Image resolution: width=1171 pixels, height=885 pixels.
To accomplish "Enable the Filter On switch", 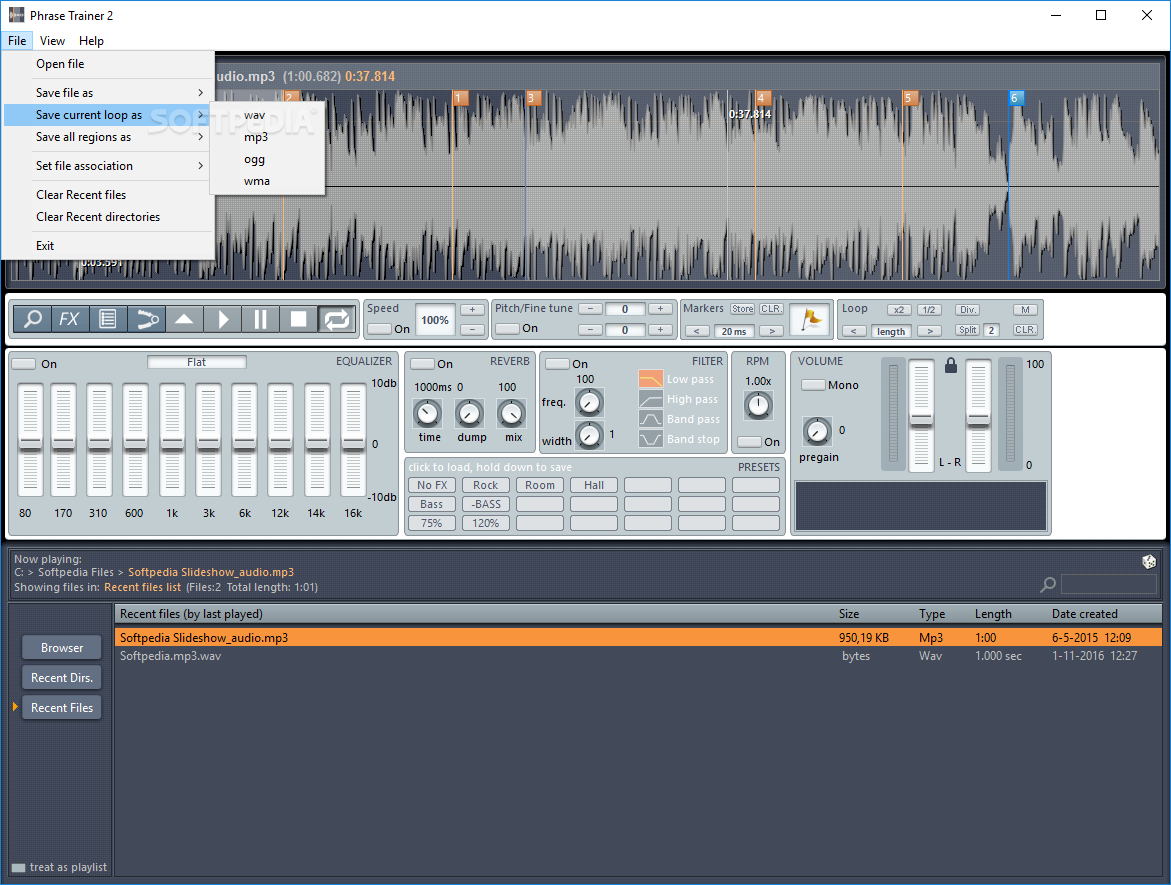I will click(557, 364).
